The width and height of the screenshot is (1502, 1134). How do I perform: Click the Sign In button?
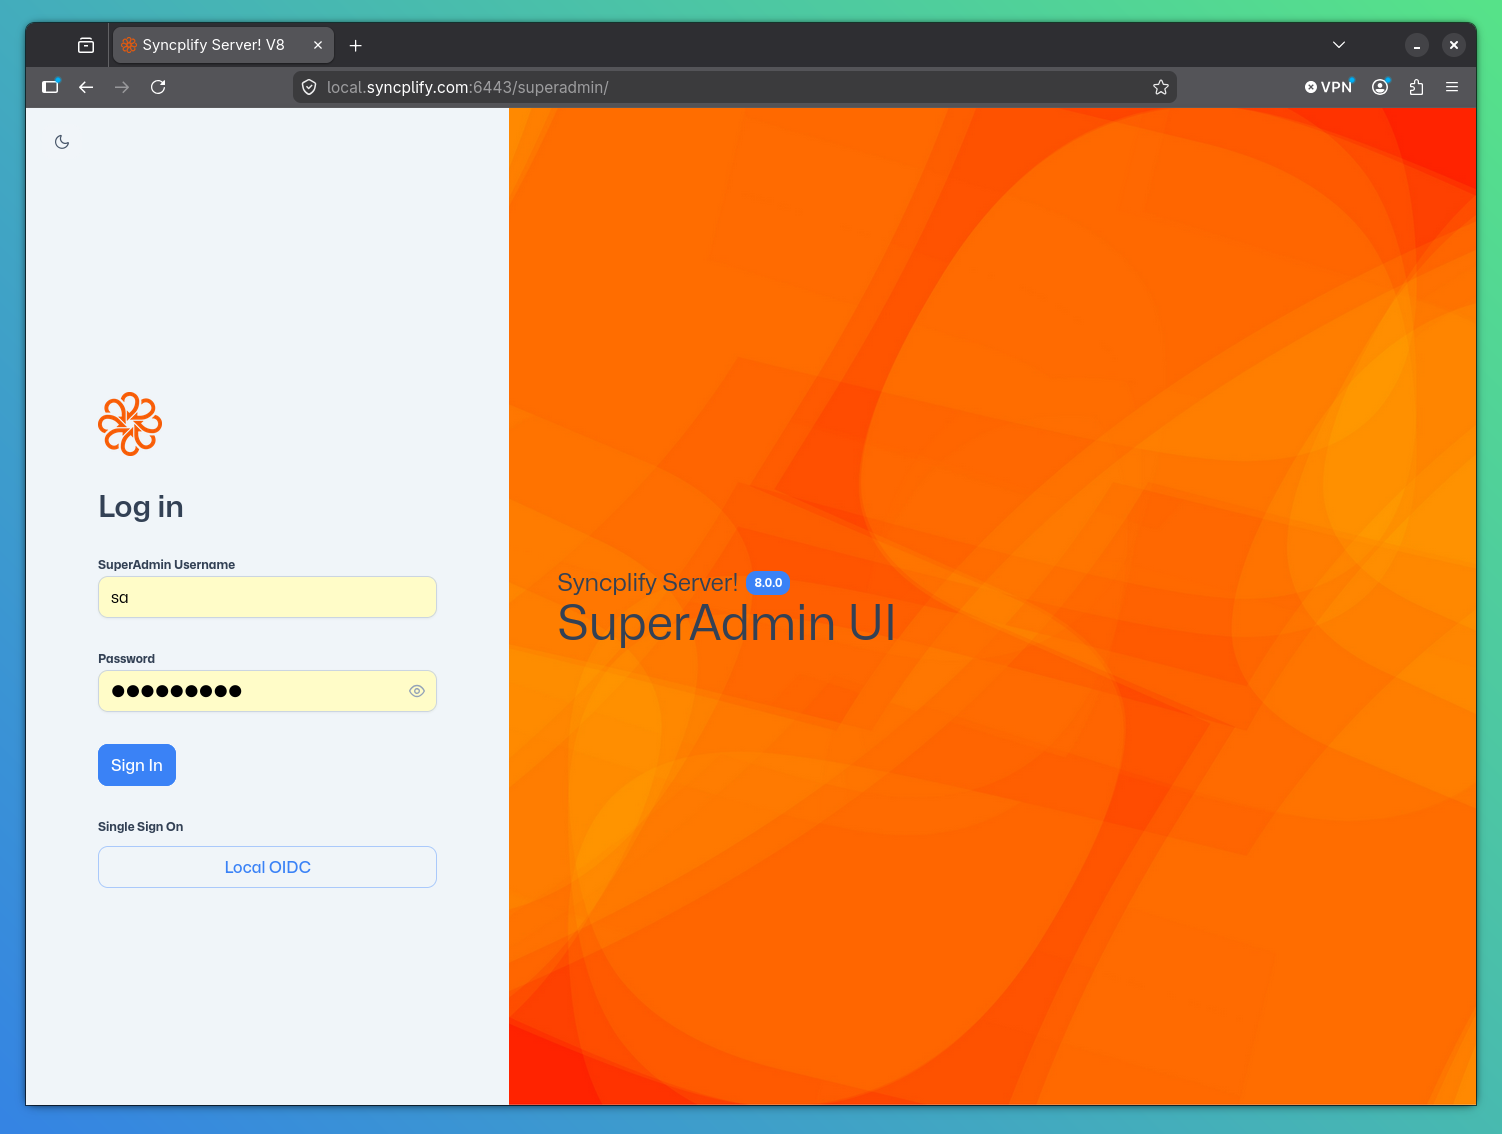pos(137,765)
